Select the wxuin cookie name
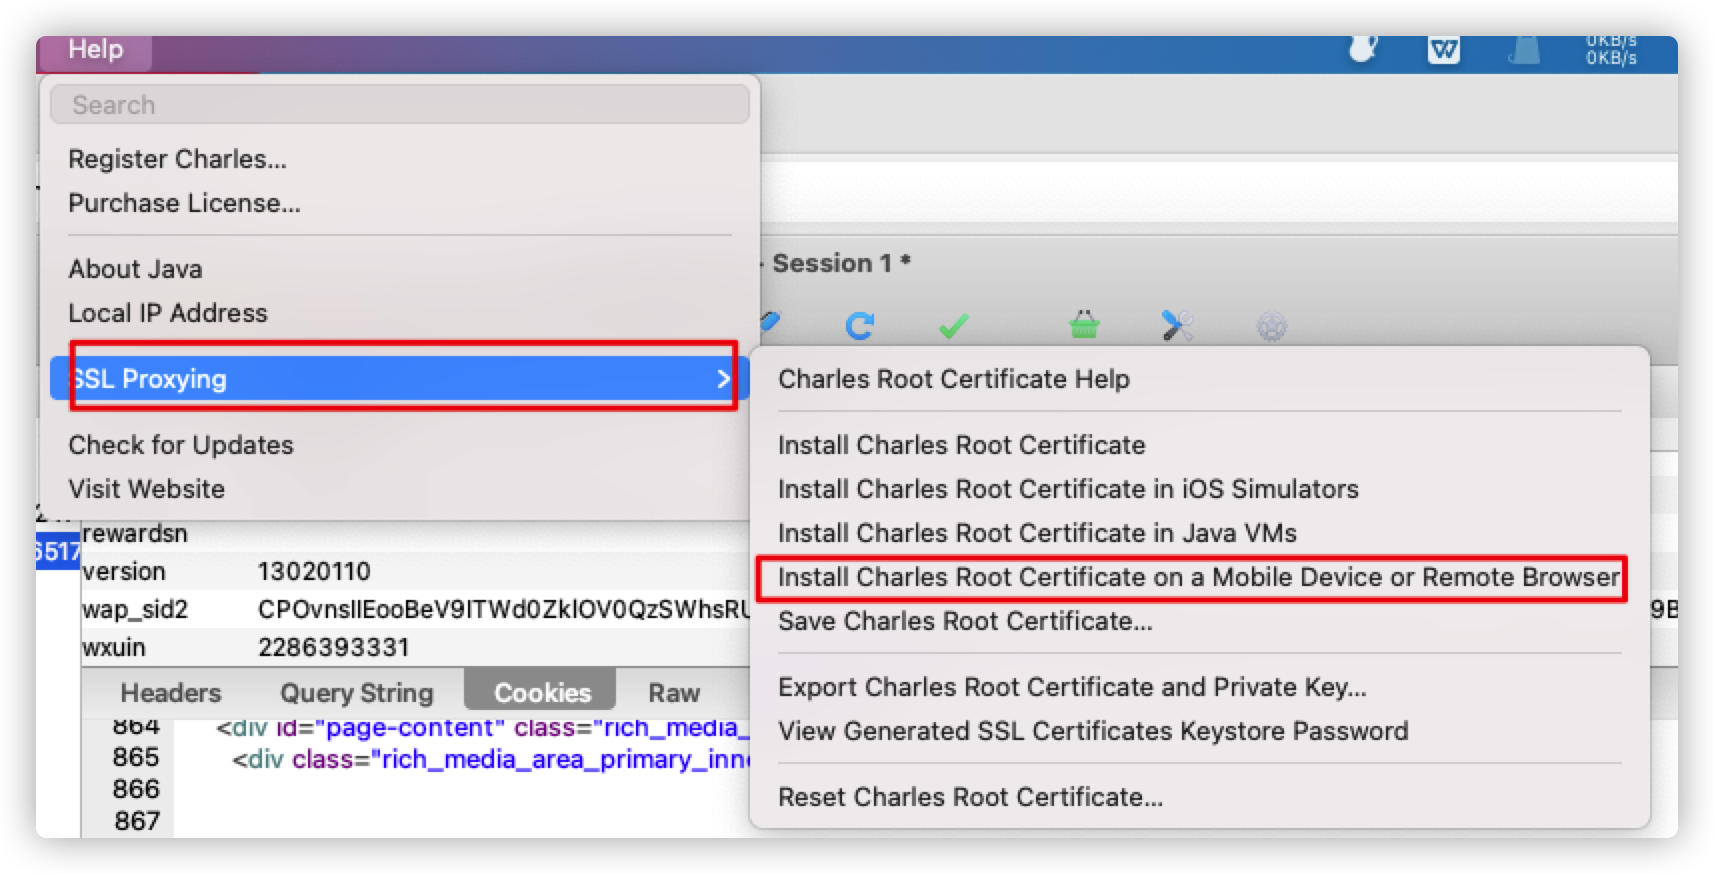This screenshot has width=1714, height=874. click(x=114, y=648)
